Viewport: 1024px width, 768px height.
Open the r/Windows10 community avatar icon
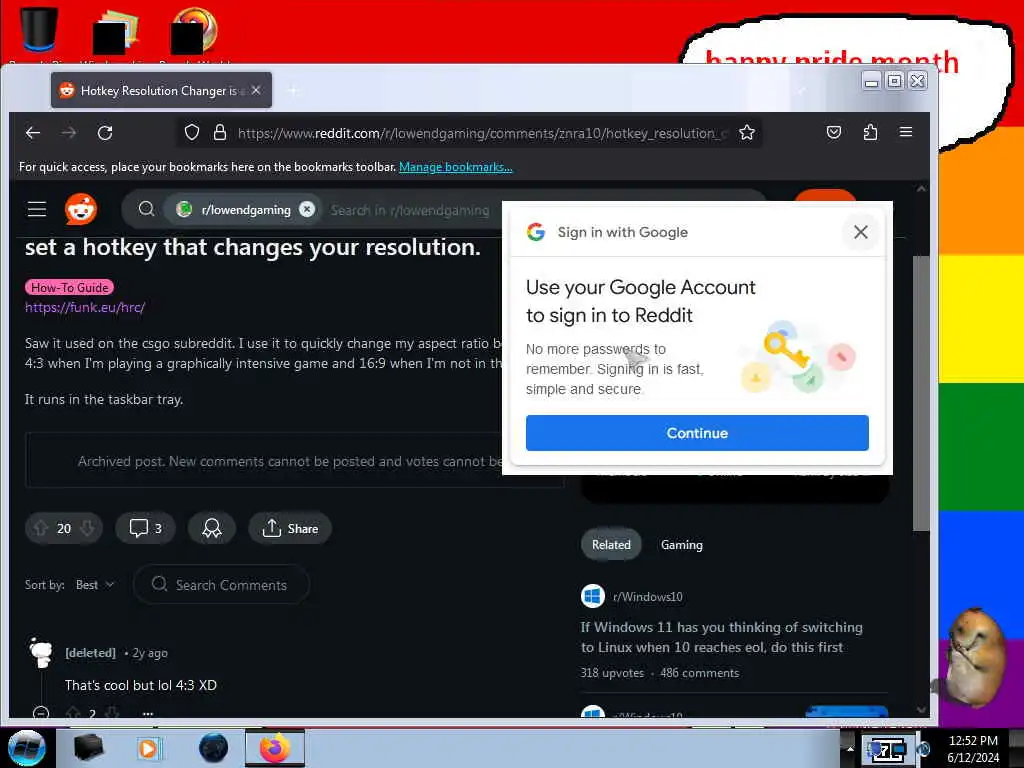(x=592, y=596)
